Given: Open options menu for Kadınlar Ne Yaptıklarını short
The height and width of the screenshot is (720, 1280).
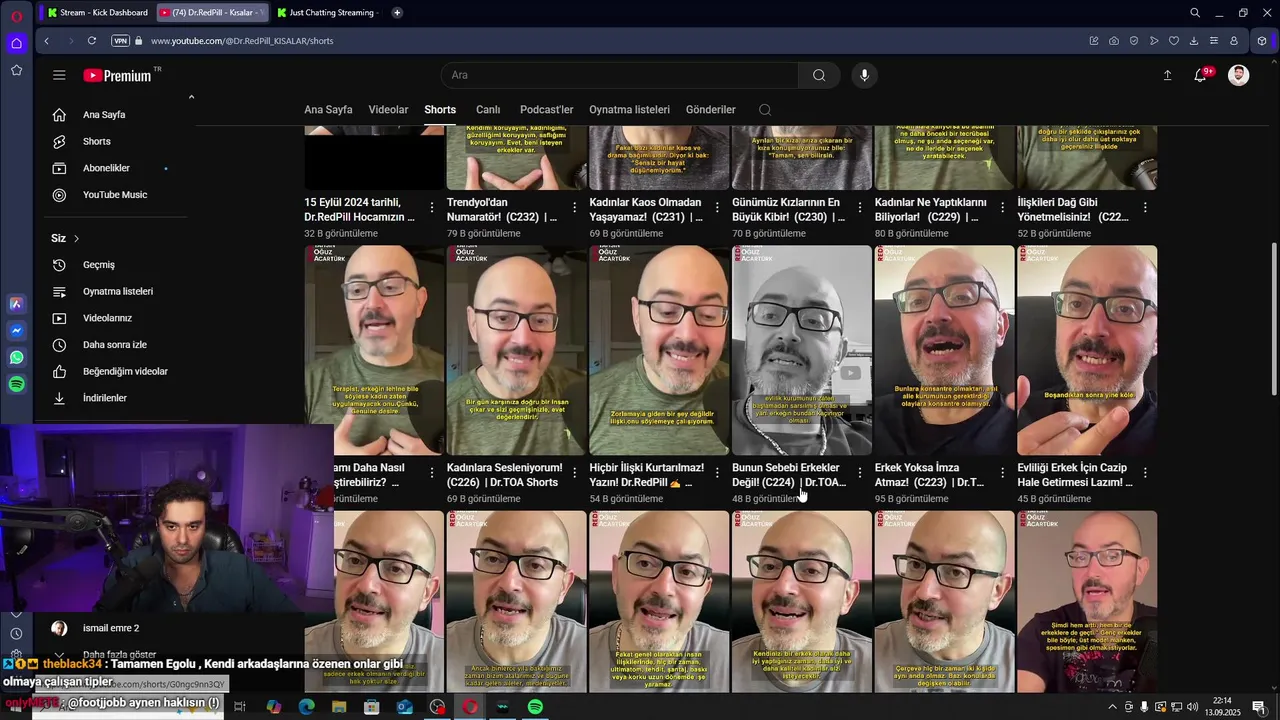Looking at the screenshot, I should click(x=1002, y=207).
